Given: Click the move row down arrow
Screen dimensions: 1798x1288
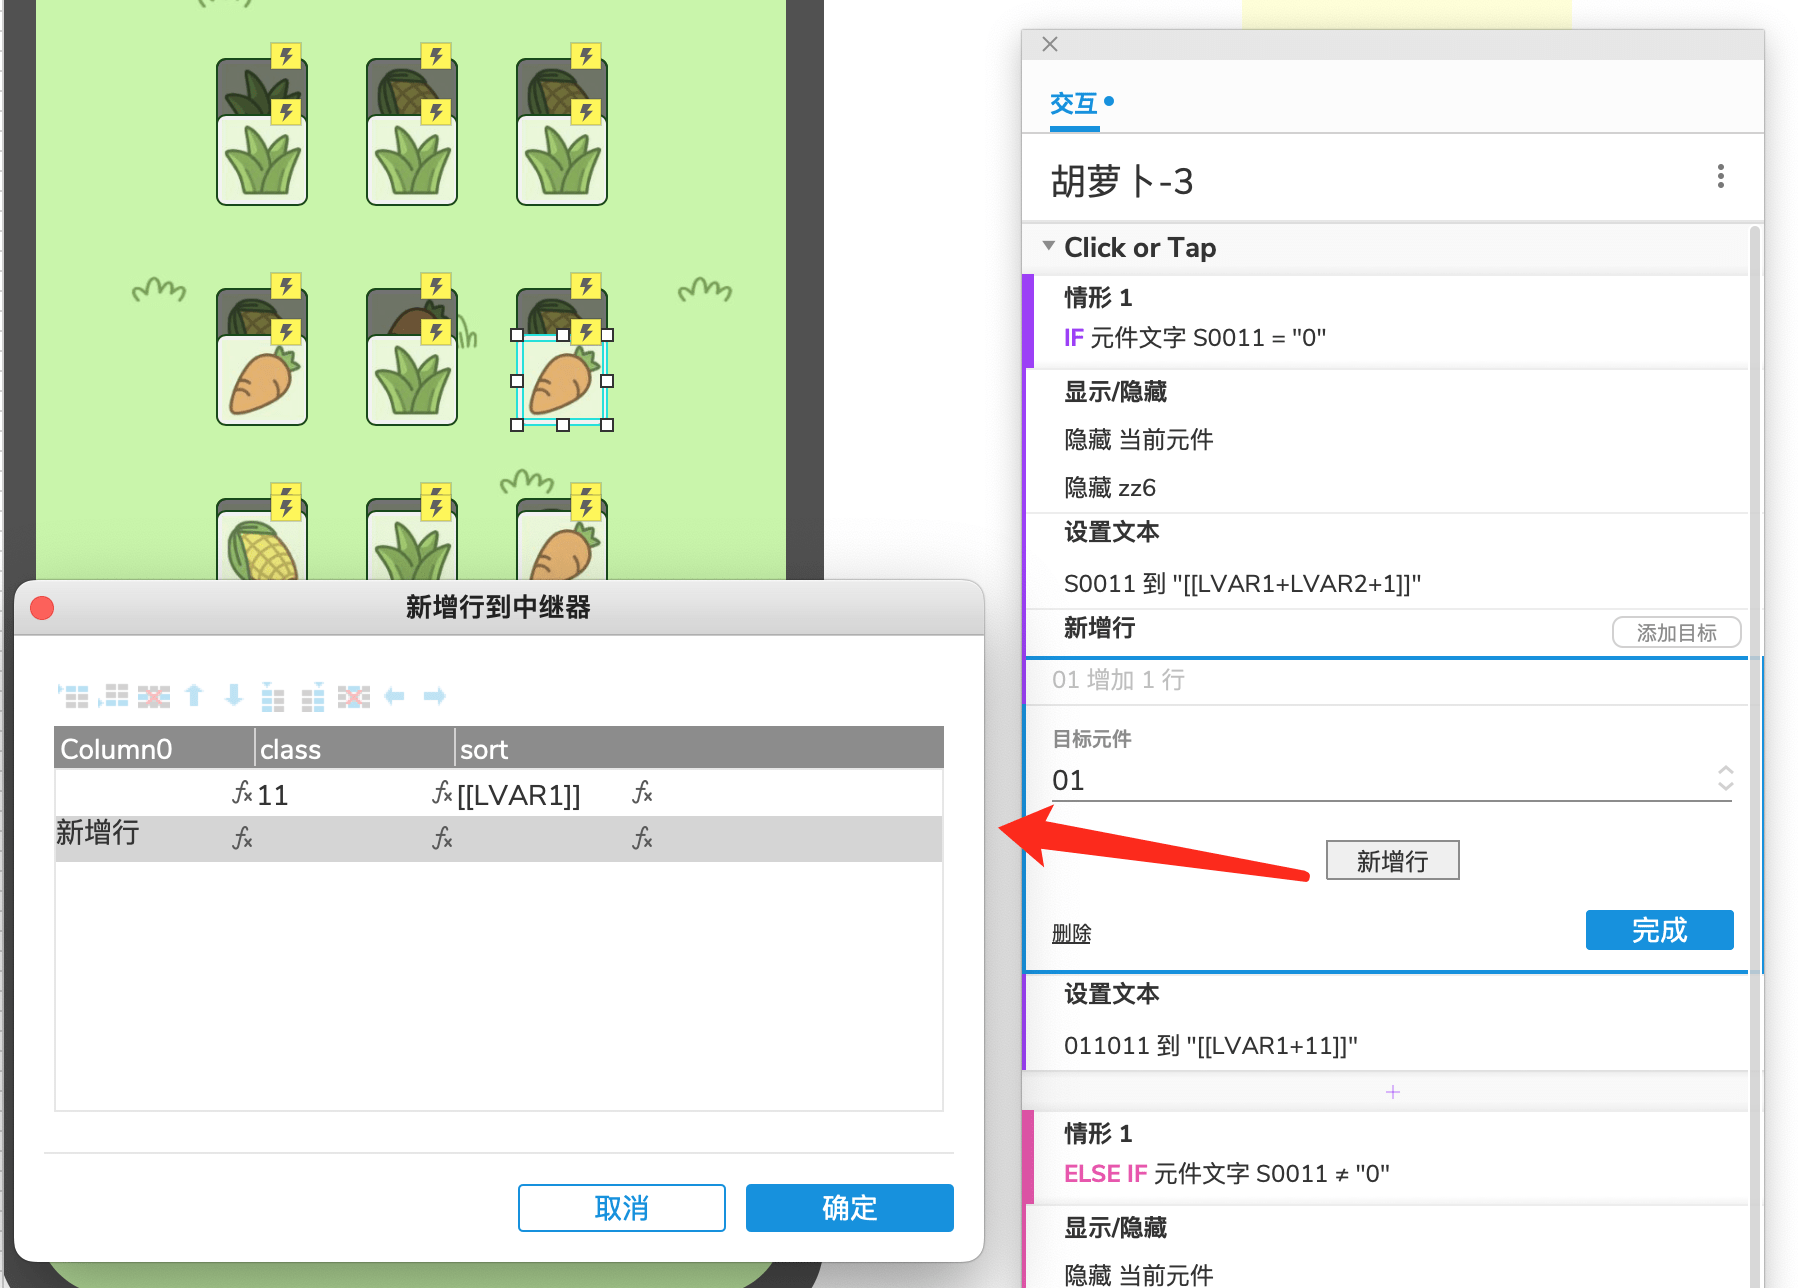Looking at the screenshot, I should pyautogui.click(x=234, y=696).
